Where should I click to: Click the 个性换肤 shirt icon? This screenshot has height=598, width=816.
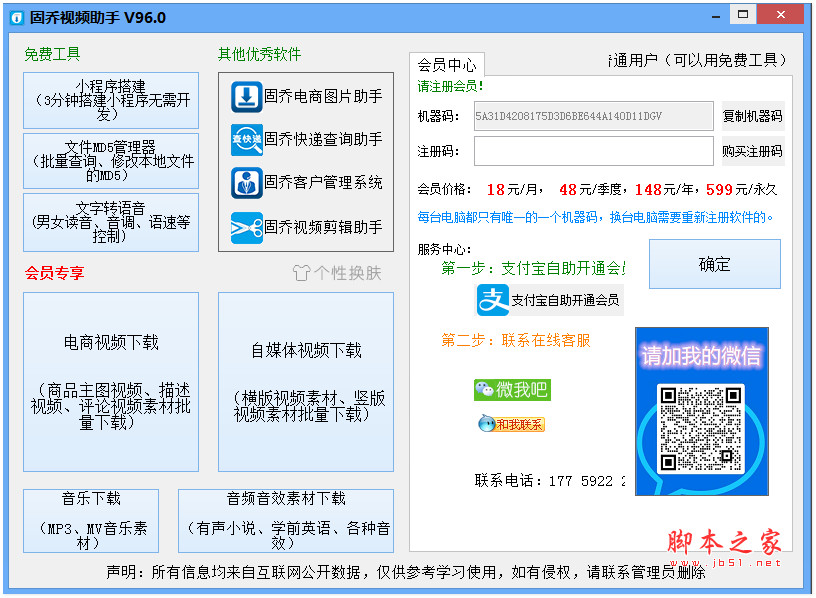pos(301,273)
